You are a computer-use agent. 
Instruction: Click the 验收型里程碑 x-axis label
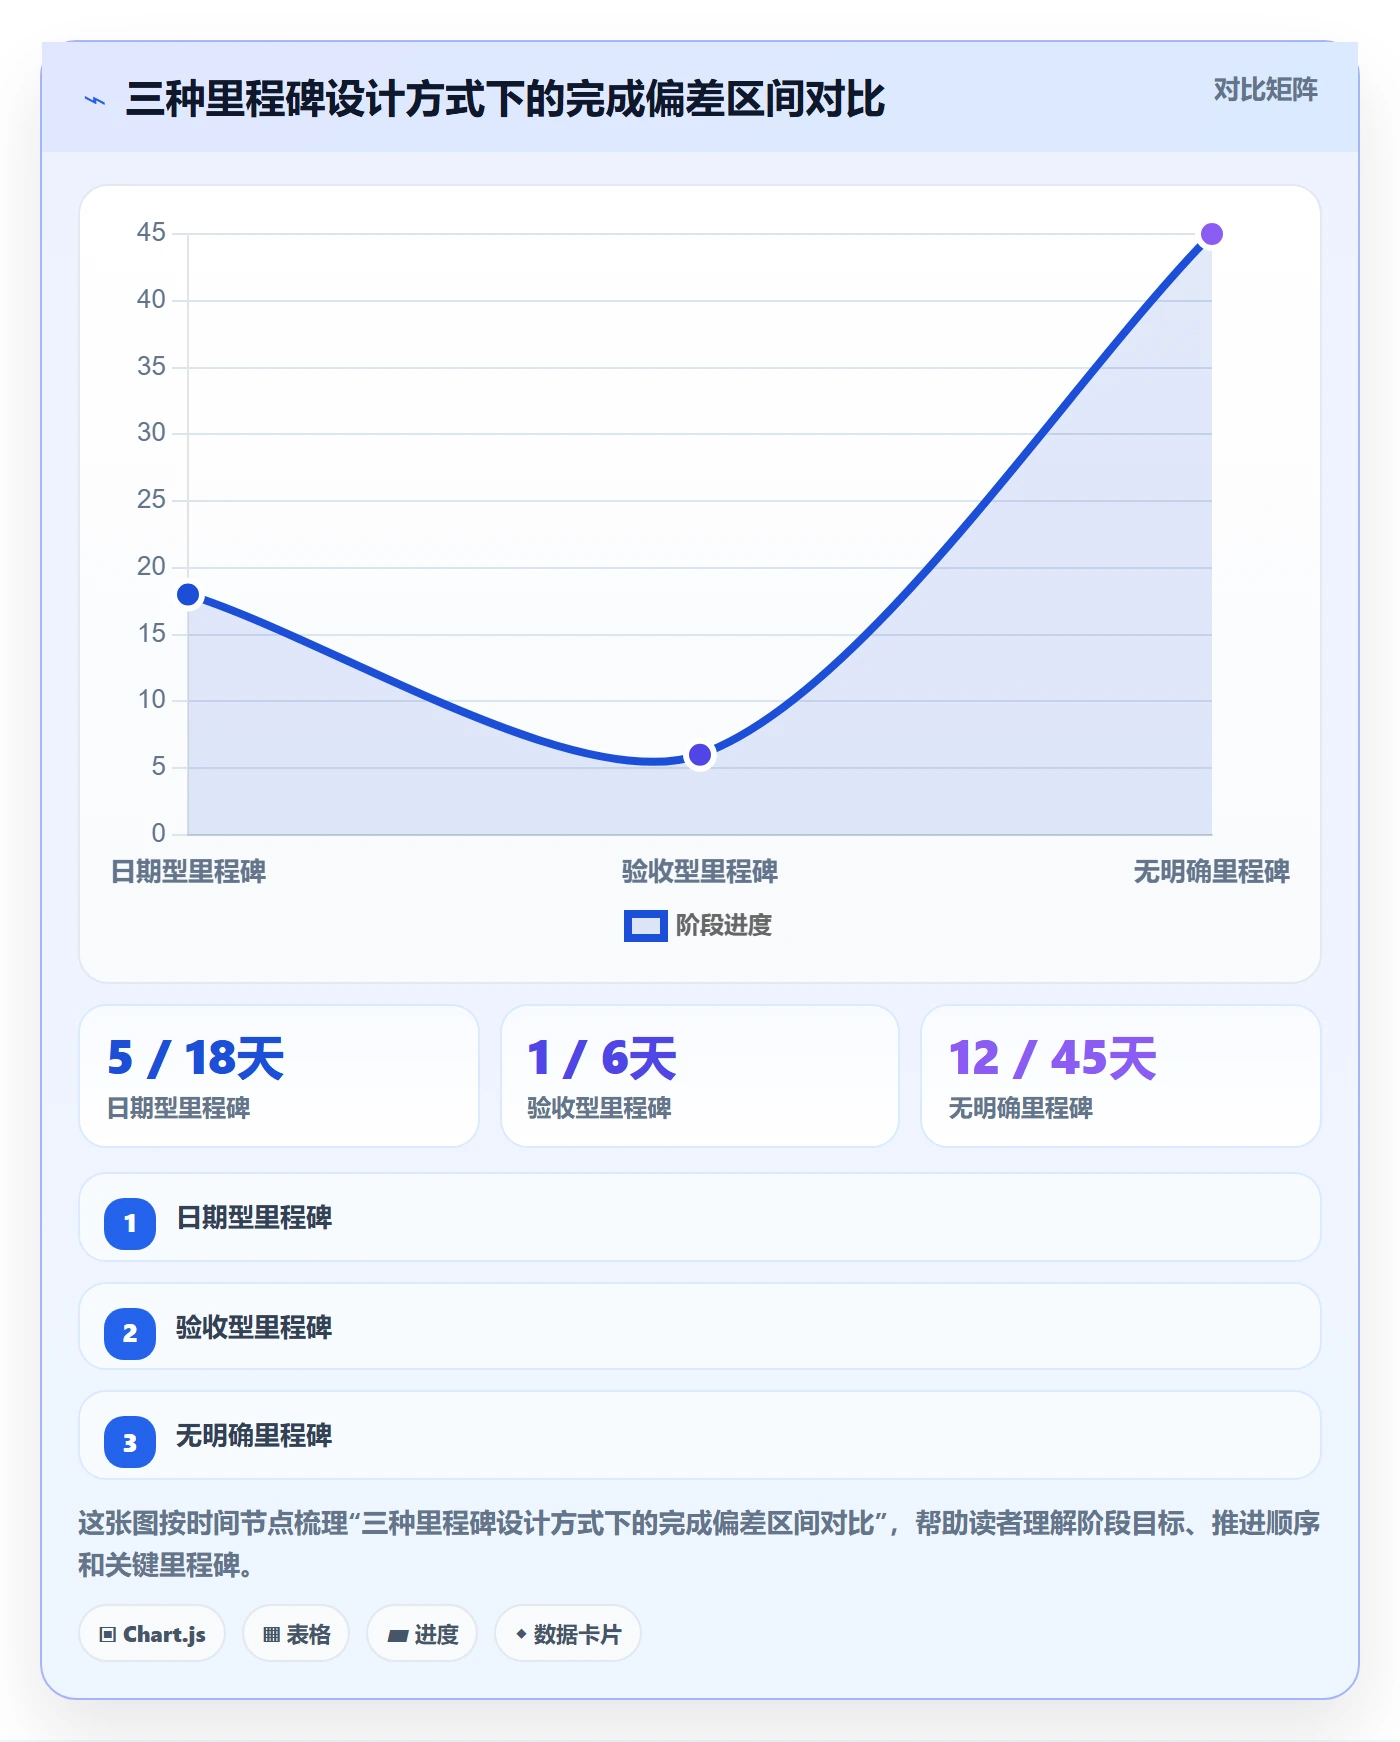coord(700,872)
